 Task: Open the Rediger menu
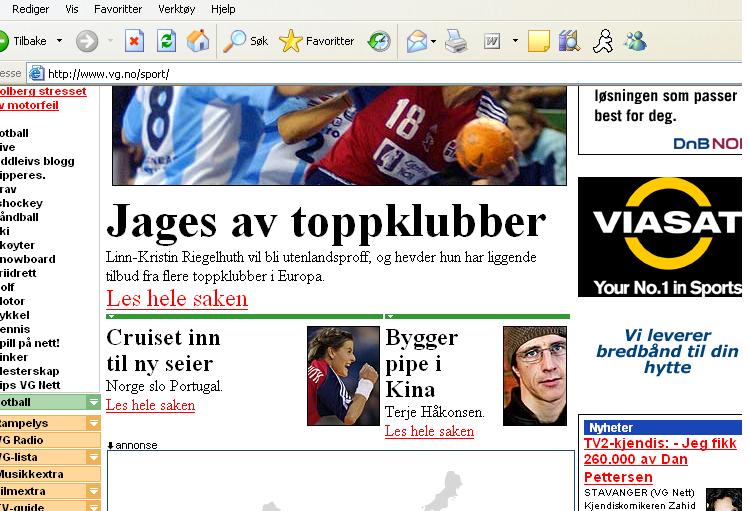click(x=31, y=9)
